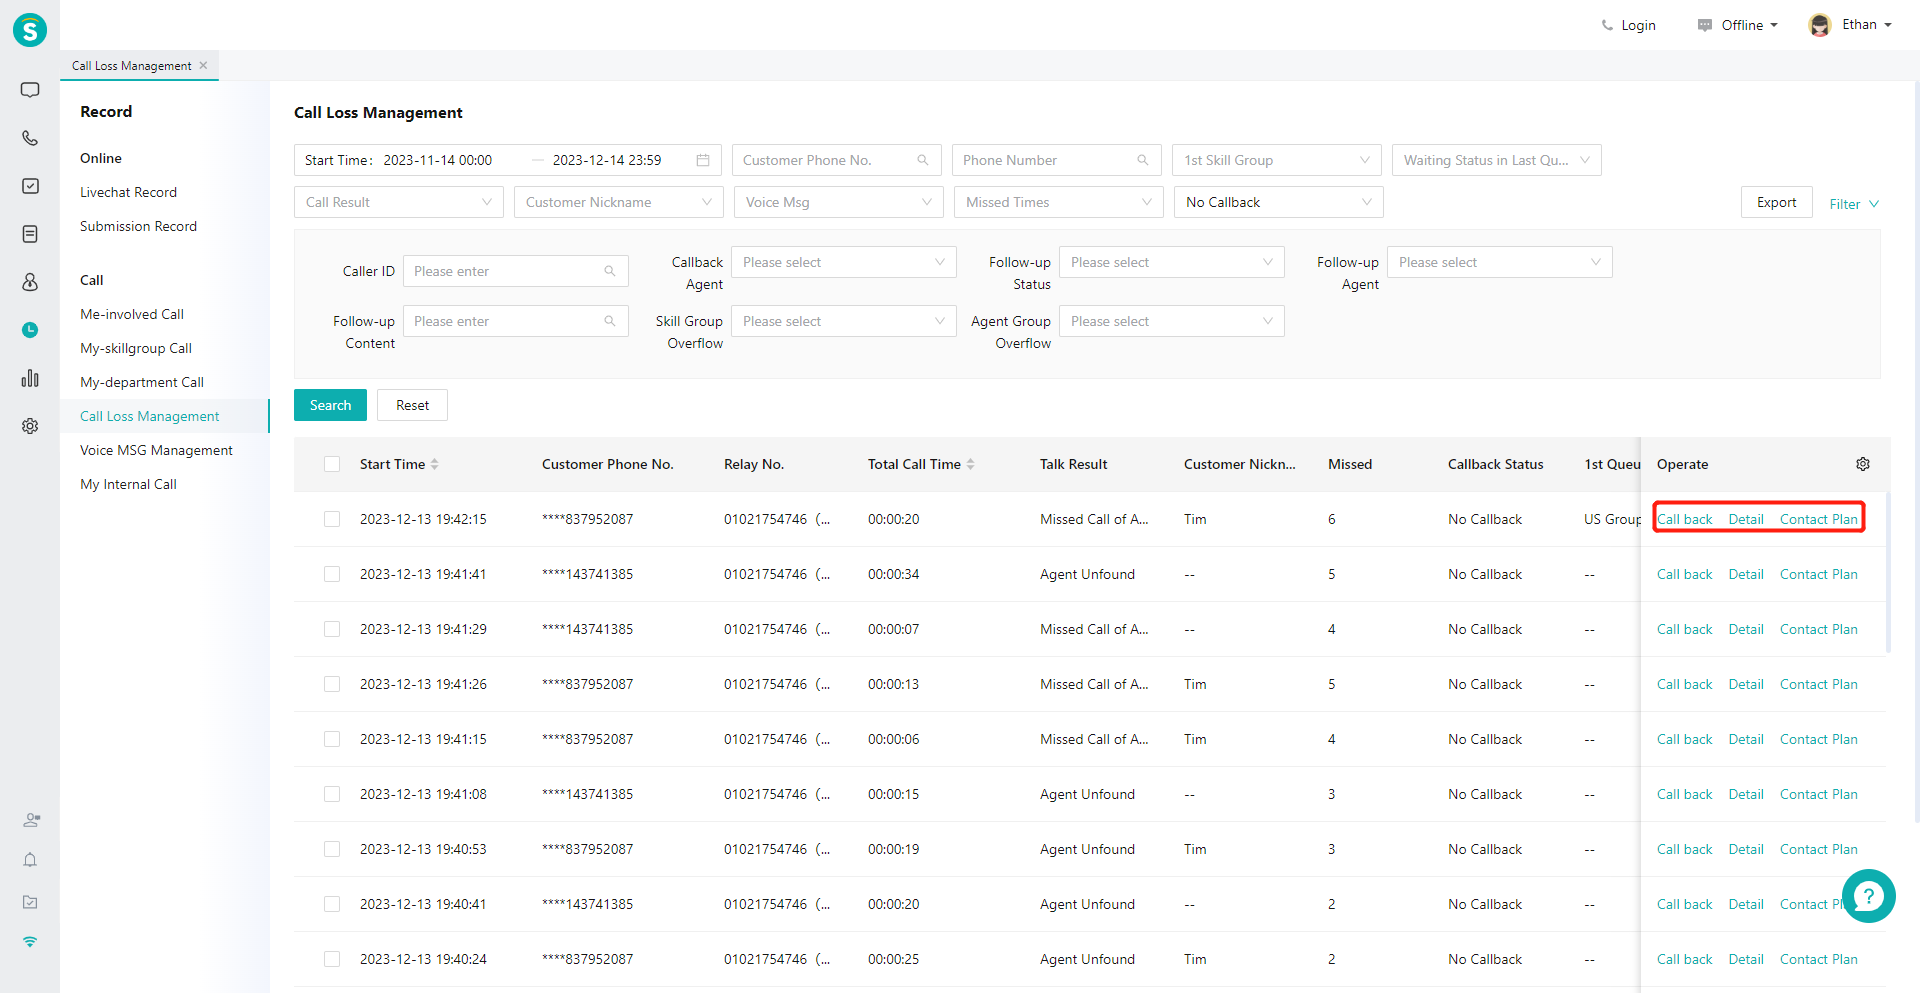Open the inbox tray icon in sidebar
This screenshot has height=993, width=1920.
(x=30, y=902)
